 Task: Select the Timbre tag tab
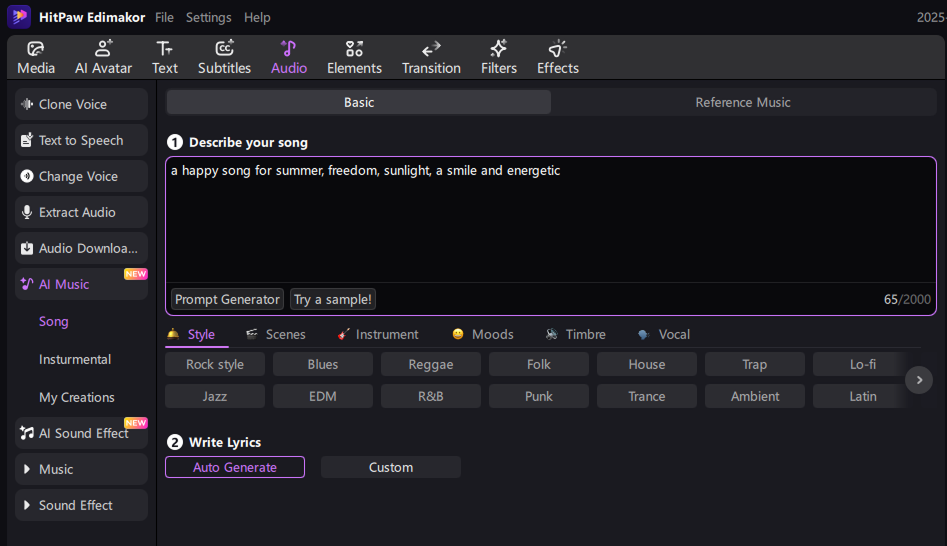pyautogui.click(x=576, y=334)
